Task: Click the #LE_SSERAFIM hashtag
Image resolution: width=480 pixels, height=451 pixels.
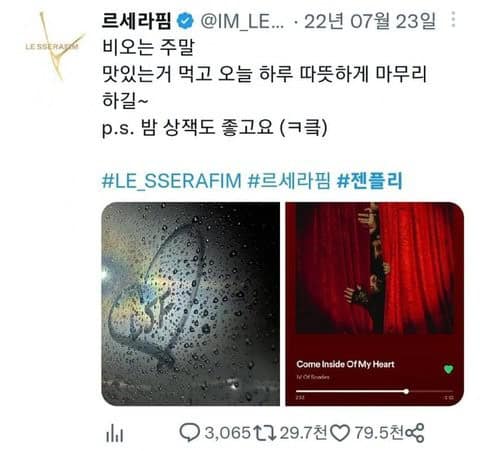Action: [171, 181]
